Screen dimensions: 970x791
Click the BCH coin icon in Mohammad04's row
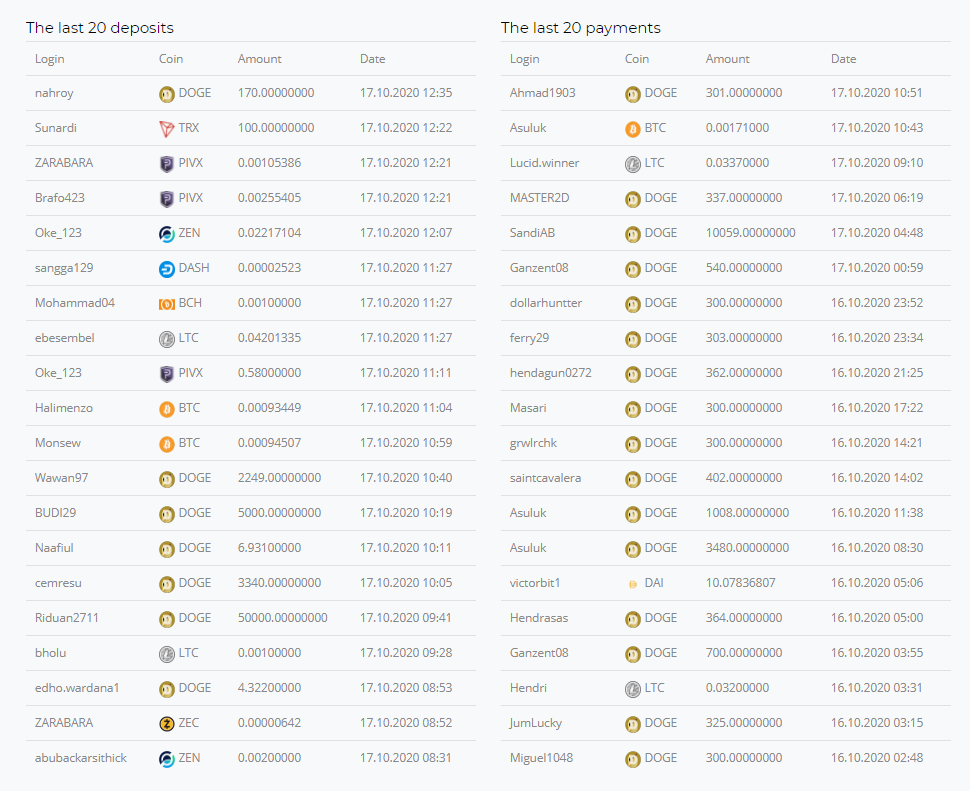[x=166, y=304]
